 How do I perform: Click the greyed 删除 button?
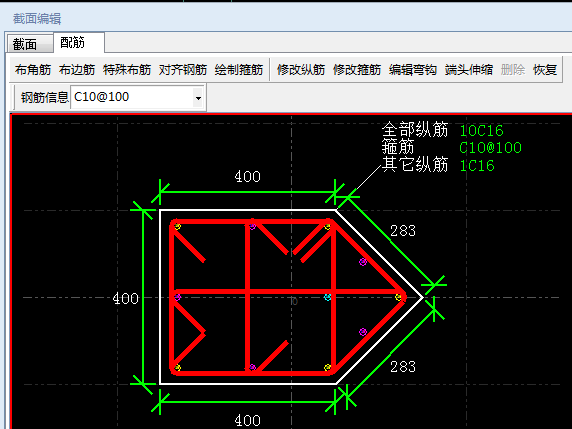(513, 70)
